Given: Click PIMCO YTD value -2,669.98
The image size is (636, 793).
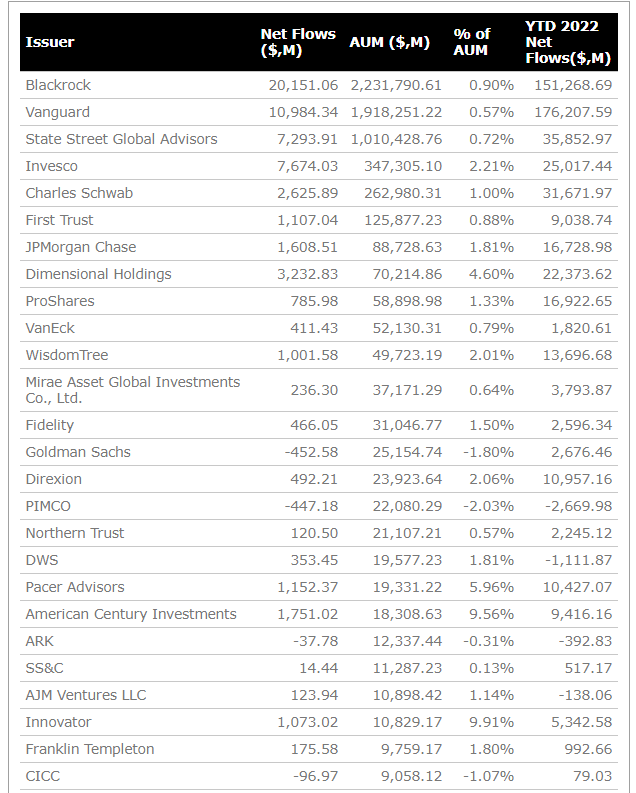Looking at the screenshot, I should point(578,506).
